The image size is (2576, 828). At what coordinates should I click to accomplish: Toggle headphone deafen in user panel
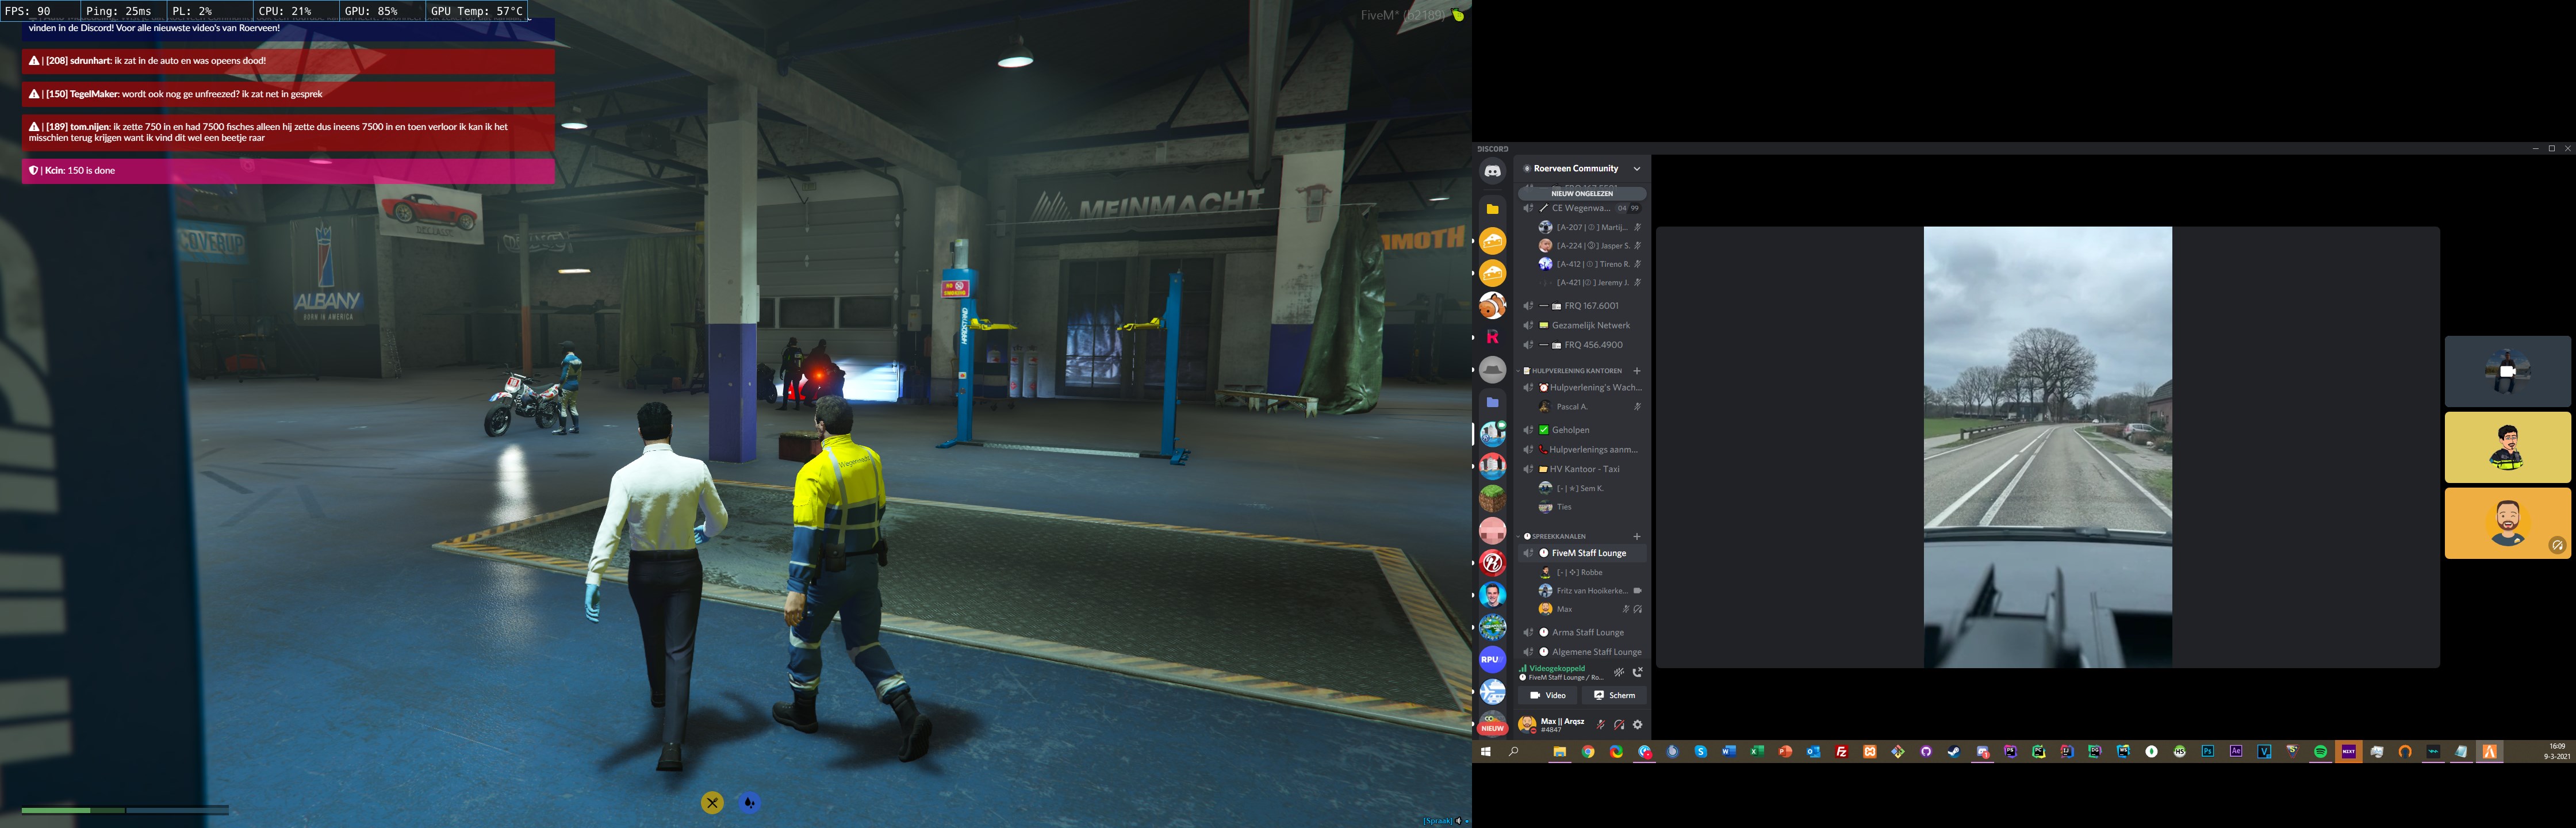(x=1619, y=724)
